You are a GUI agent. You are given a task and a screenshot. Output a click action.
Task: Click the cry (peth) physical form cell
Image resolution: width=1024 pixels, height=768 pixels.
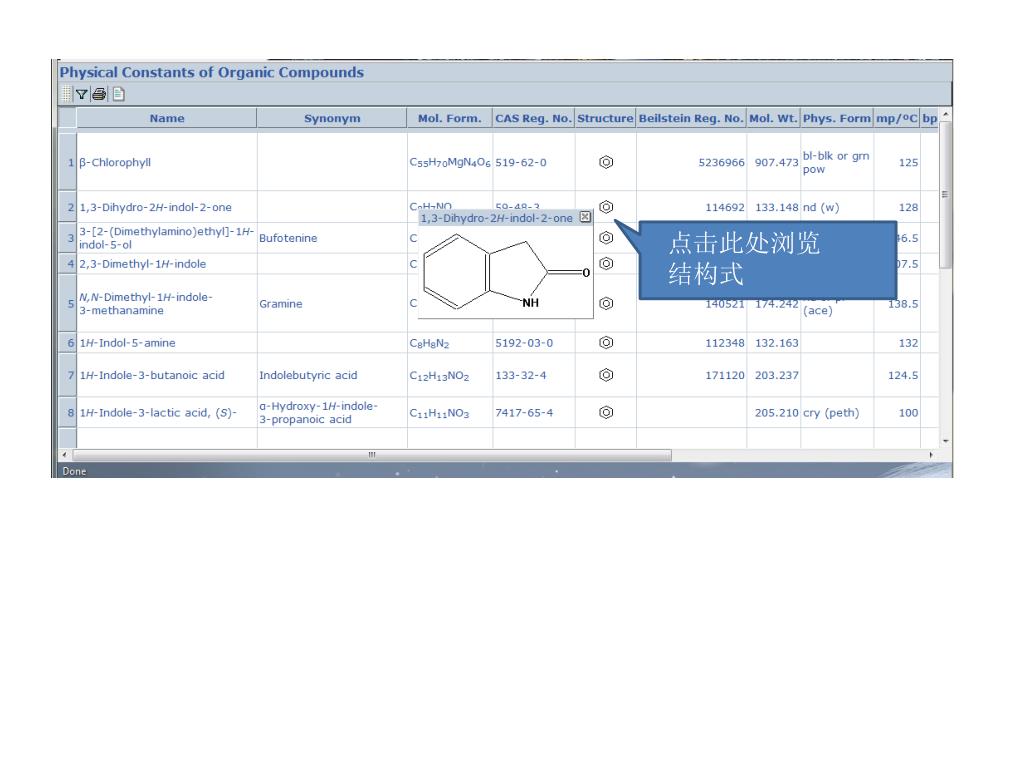tap(837, 413)
